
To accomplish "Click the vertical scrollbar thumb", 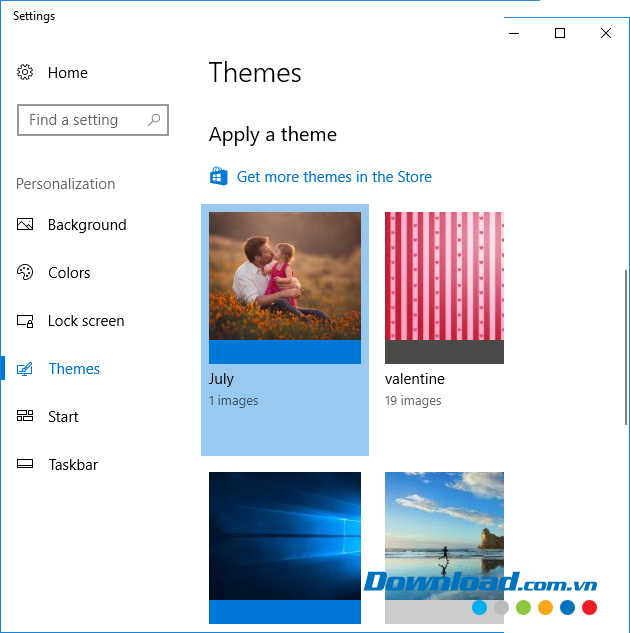I will (626, 348).
